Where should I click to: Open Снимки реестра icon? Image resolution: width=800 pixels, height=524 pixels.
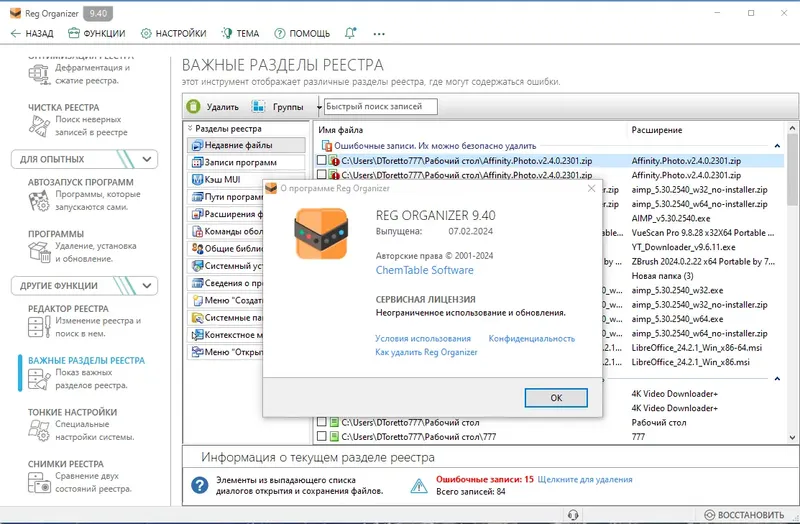click(39, 482)
